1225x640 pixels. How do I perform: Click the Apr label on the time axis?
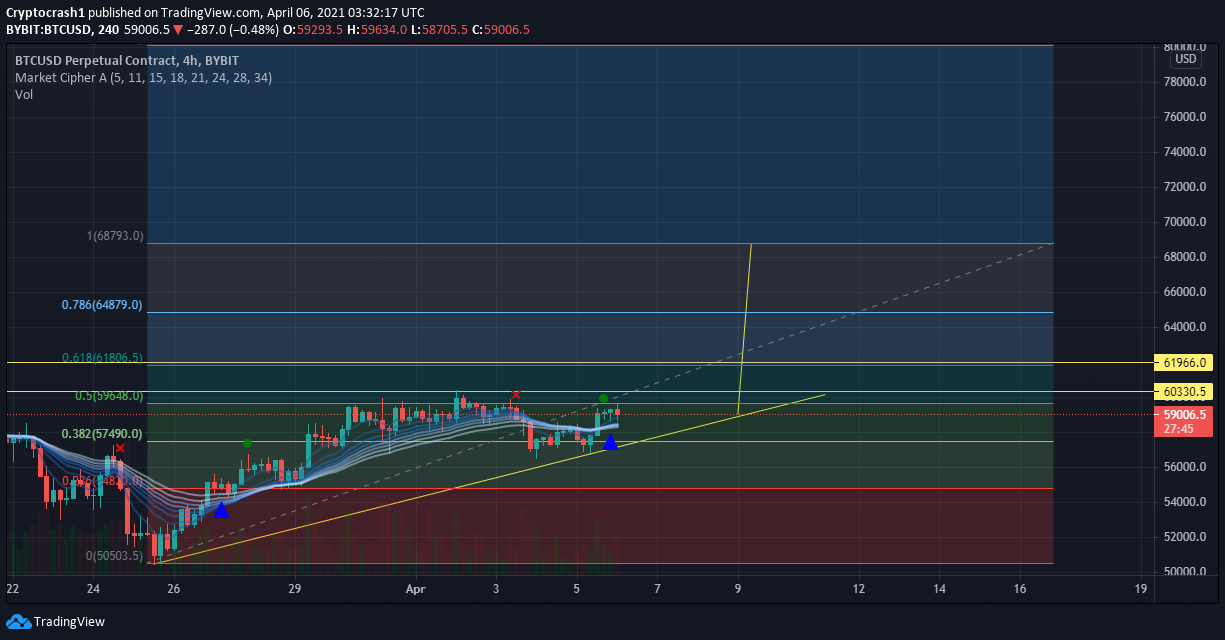[x=416, y=589]
